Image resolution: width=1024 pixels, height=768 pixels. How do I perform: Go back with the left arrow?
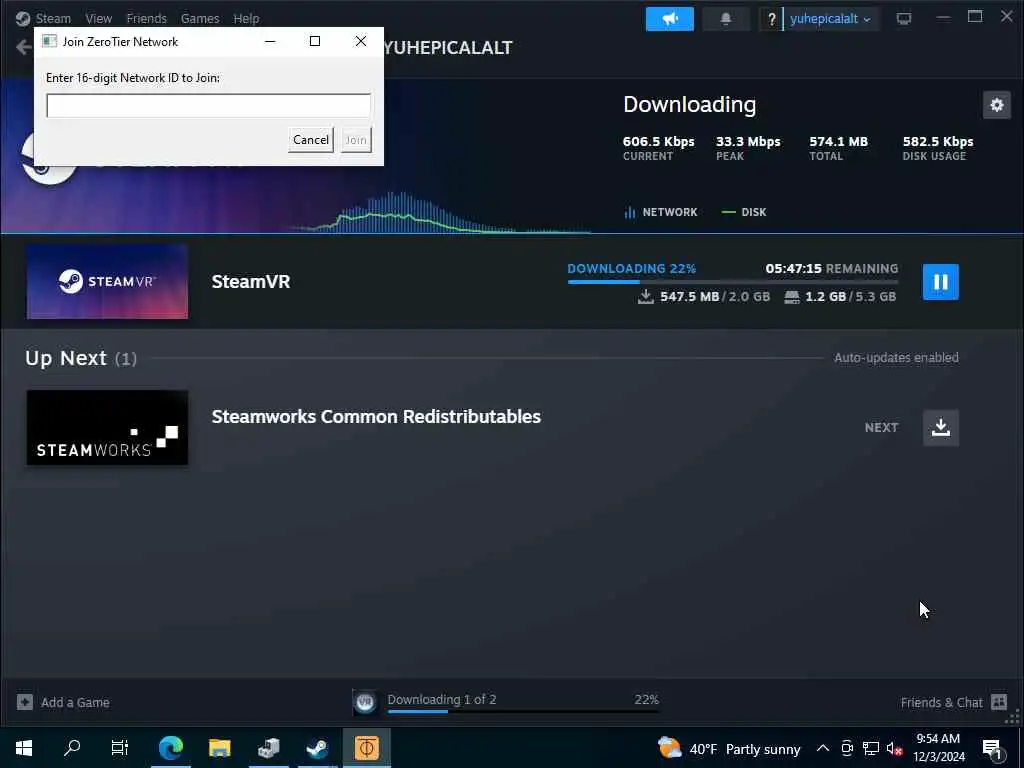pos(24,47)
